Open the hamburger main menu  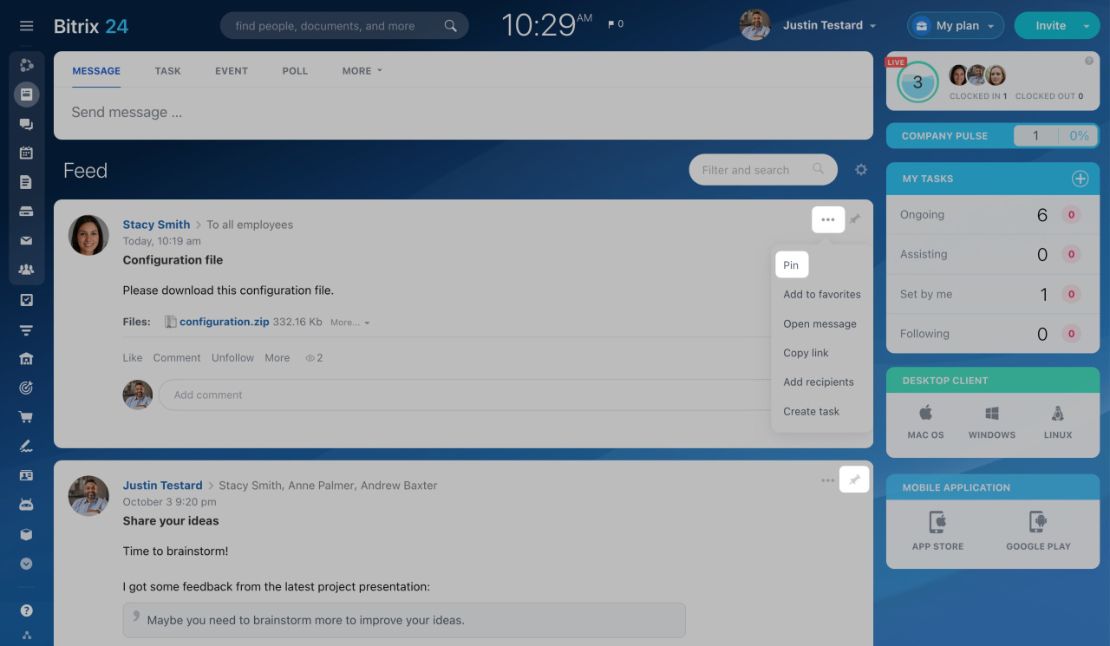click(x=26, y=26)
